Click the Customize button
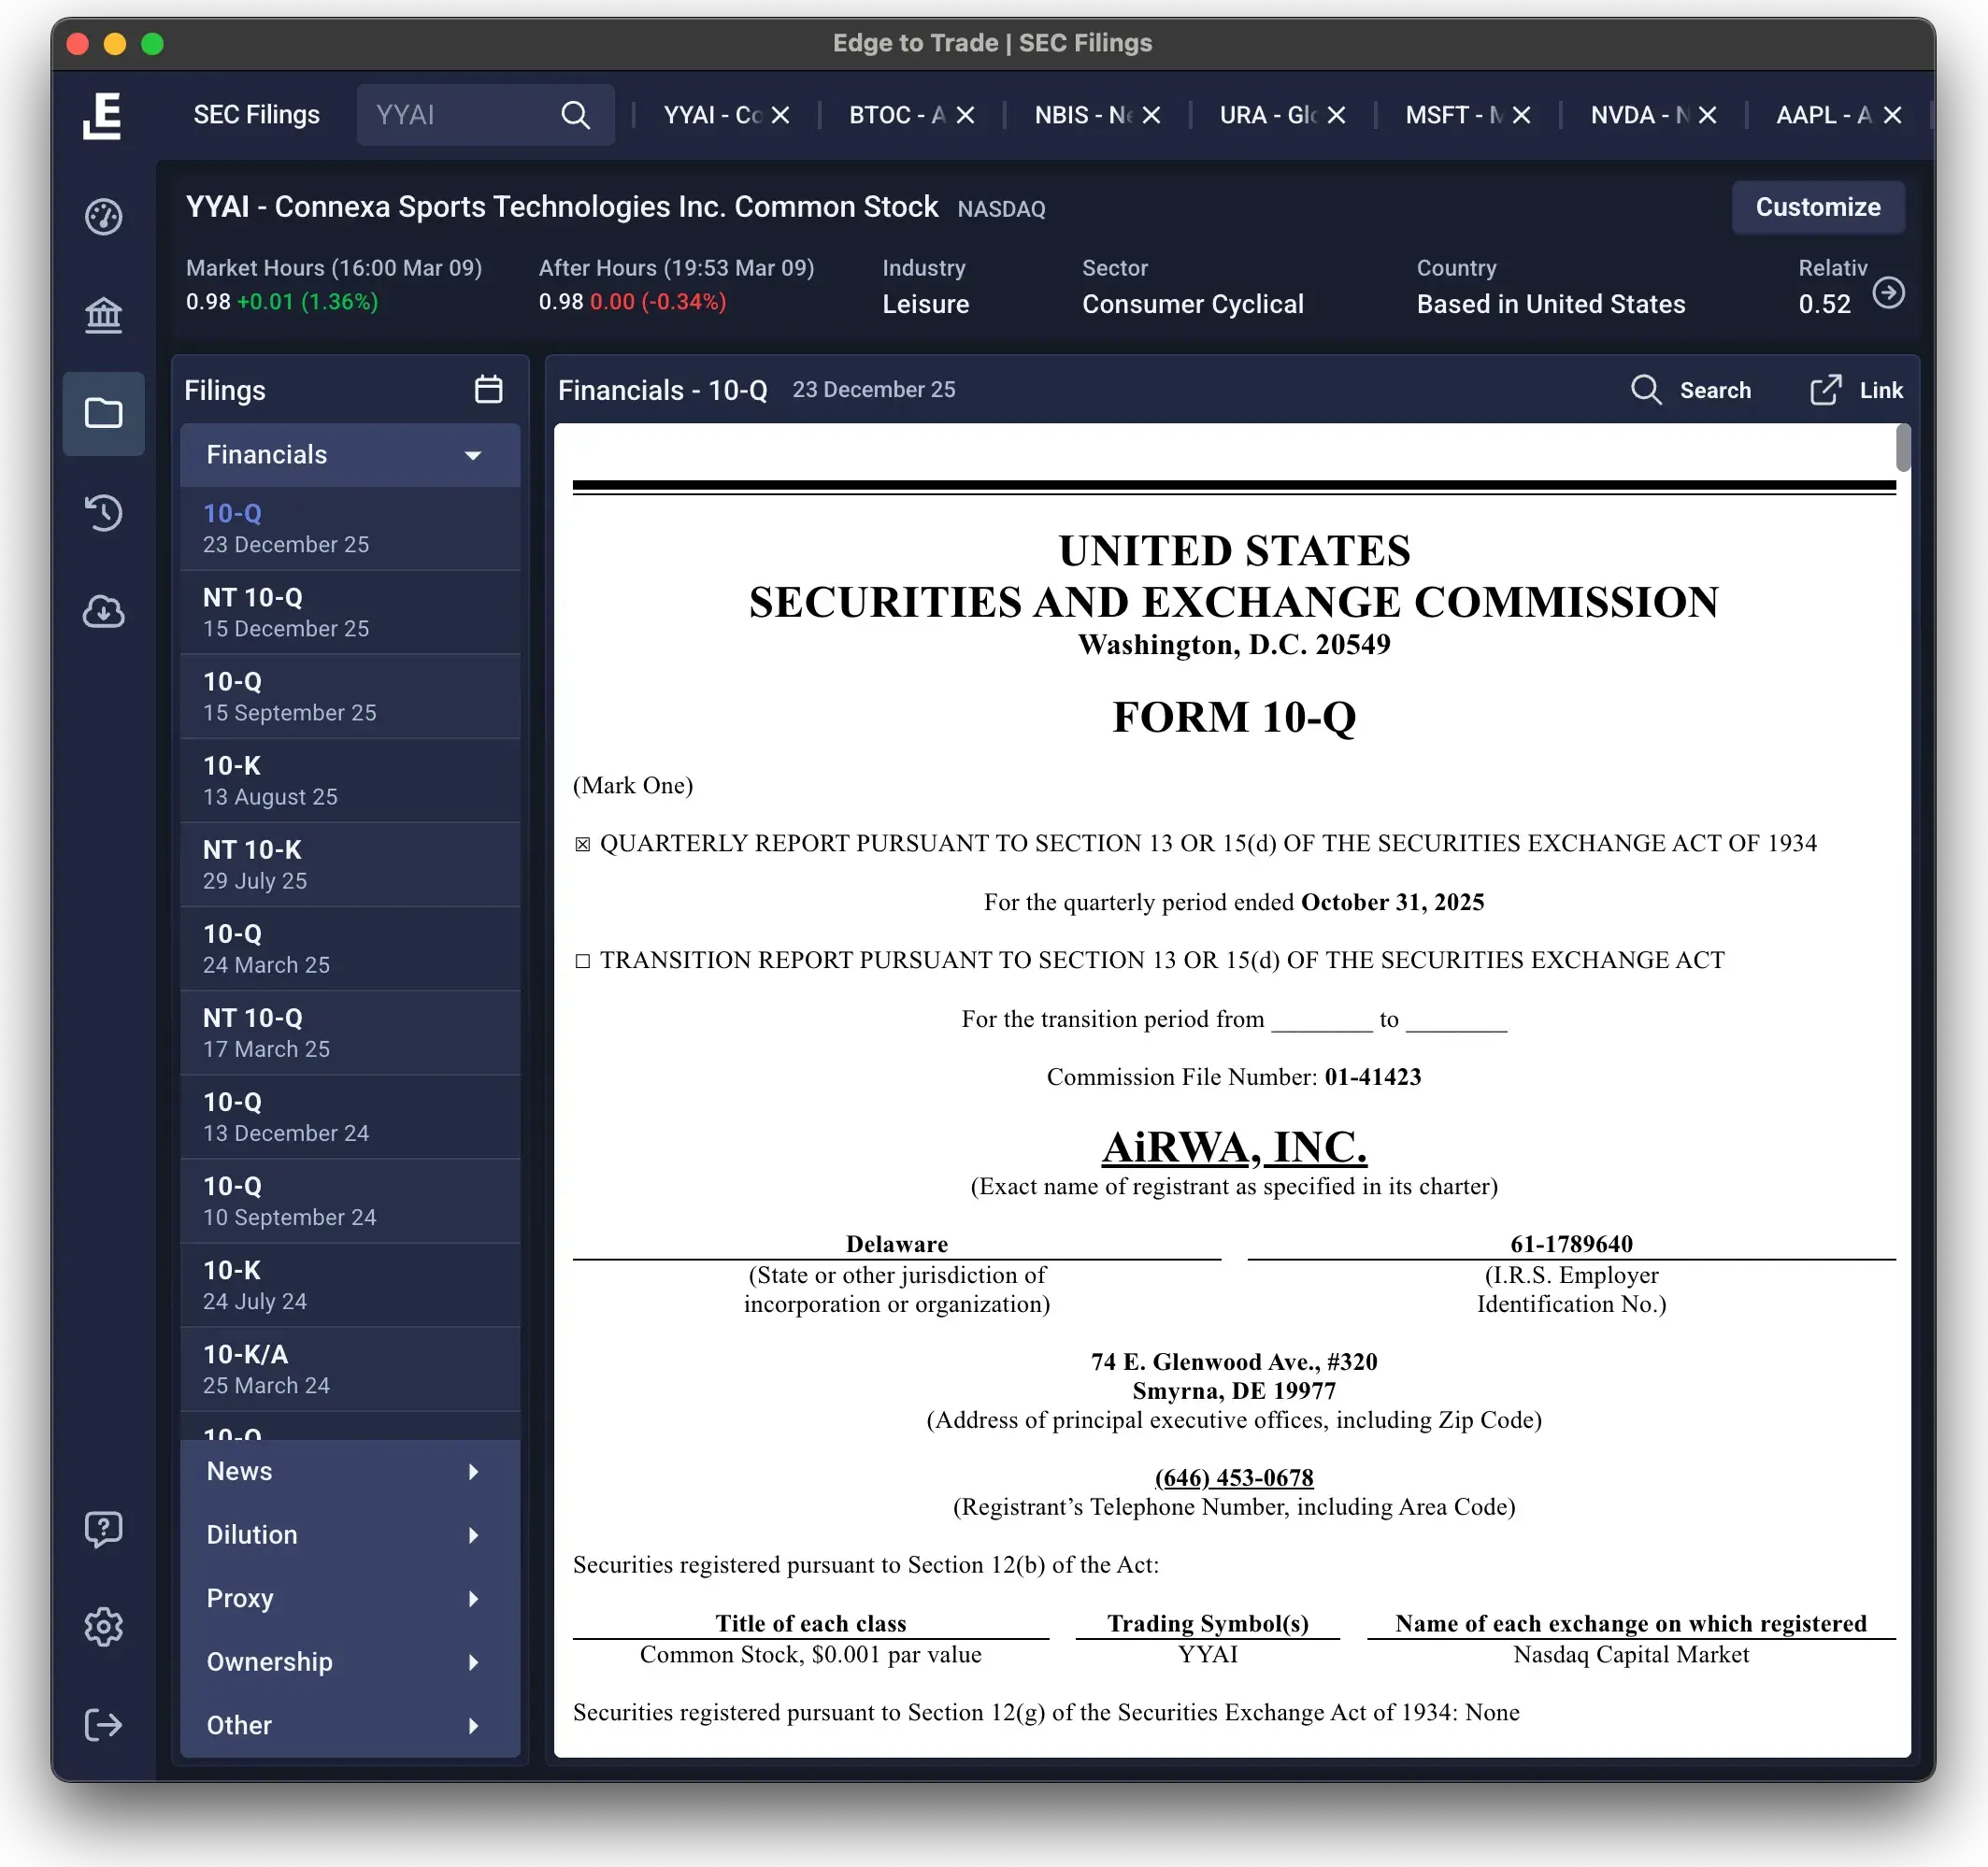 pyautogui.click(x=1818, y=207)
